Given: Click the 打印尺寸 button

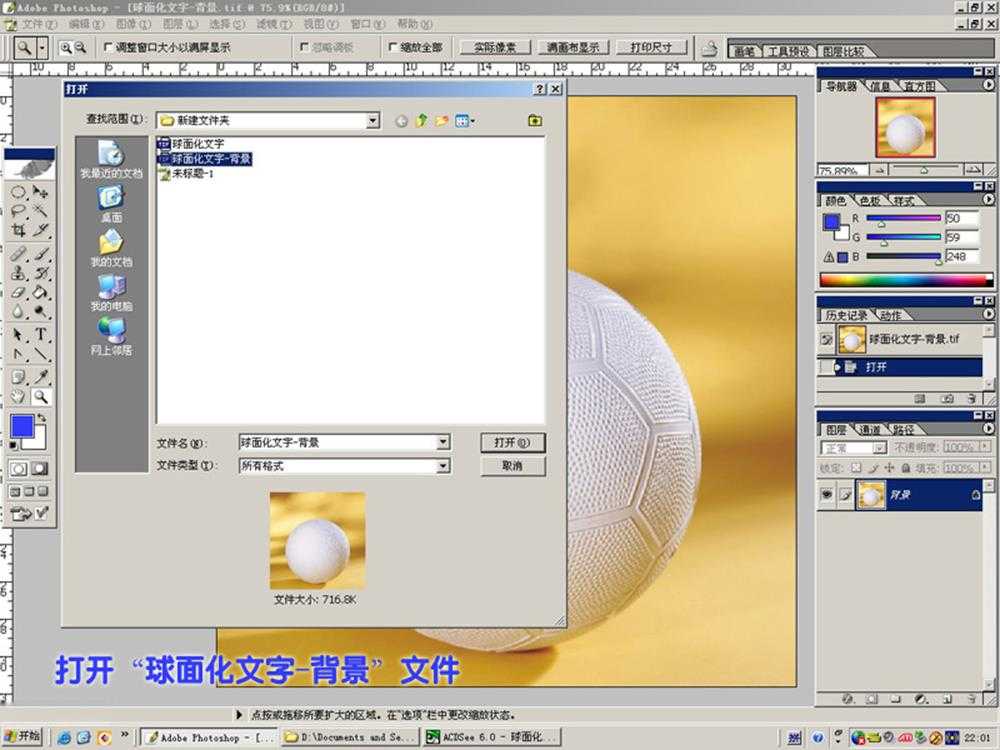Looking at the screenshot, I should (651, 47).
